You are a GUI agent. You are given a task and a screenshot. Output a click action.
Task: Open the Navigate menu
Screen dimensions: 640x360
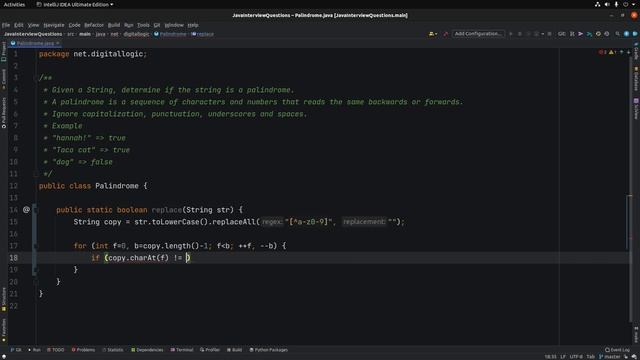[53, 25]
